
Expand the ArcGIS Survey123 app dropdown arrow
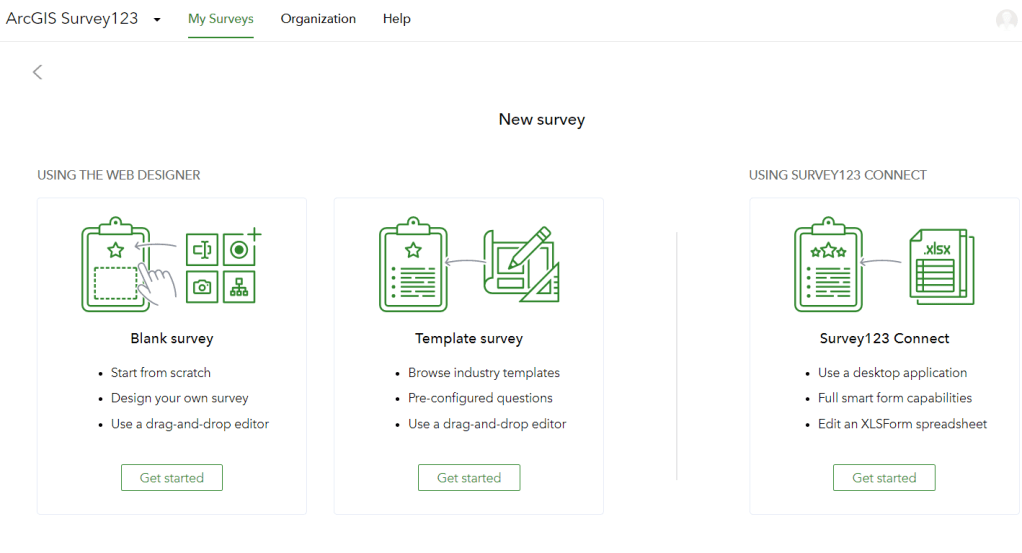(x=157, y=20)
